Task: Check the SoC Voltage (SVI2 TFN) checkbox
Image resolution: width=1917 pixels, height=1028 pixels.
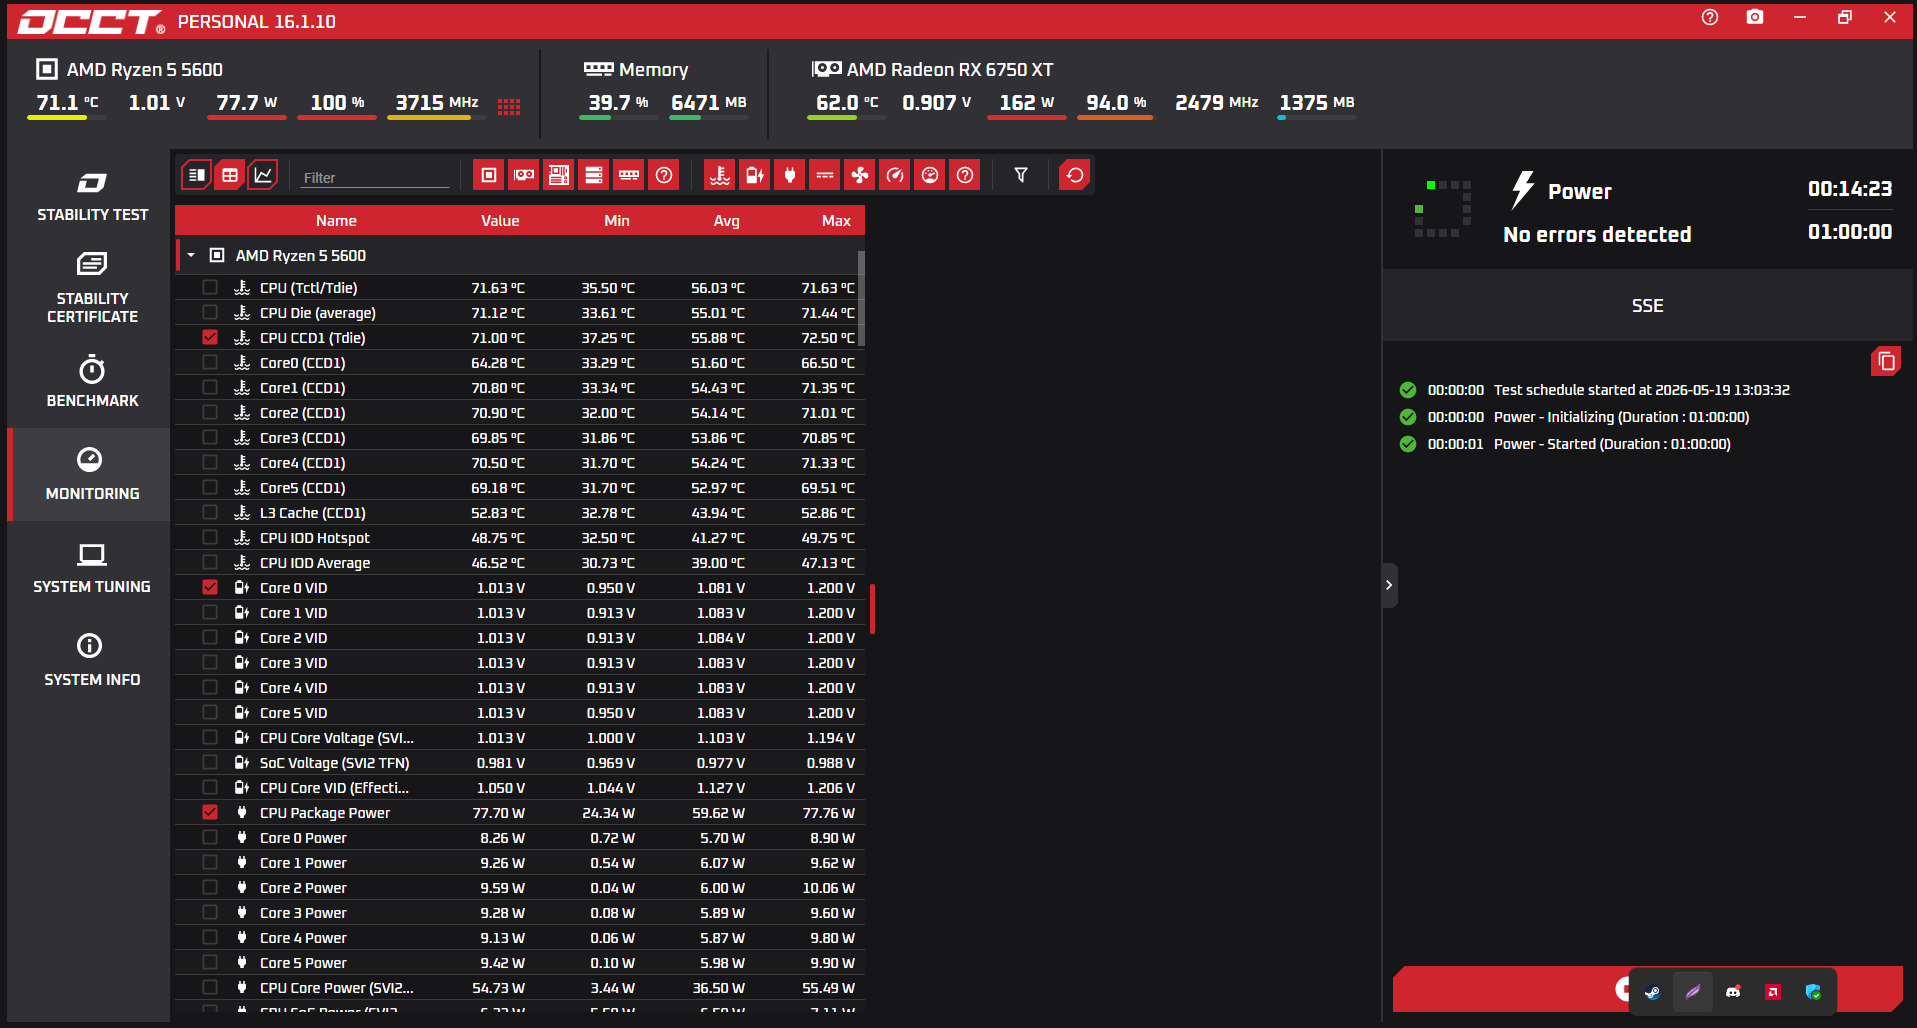Action: 210,762
